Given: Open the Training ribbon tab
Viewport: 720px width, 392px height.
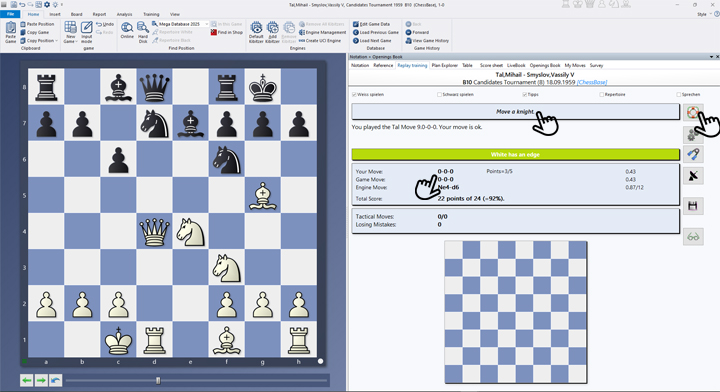Looking at the screenshot, I should pyautogui.click(x=151, y=14).
